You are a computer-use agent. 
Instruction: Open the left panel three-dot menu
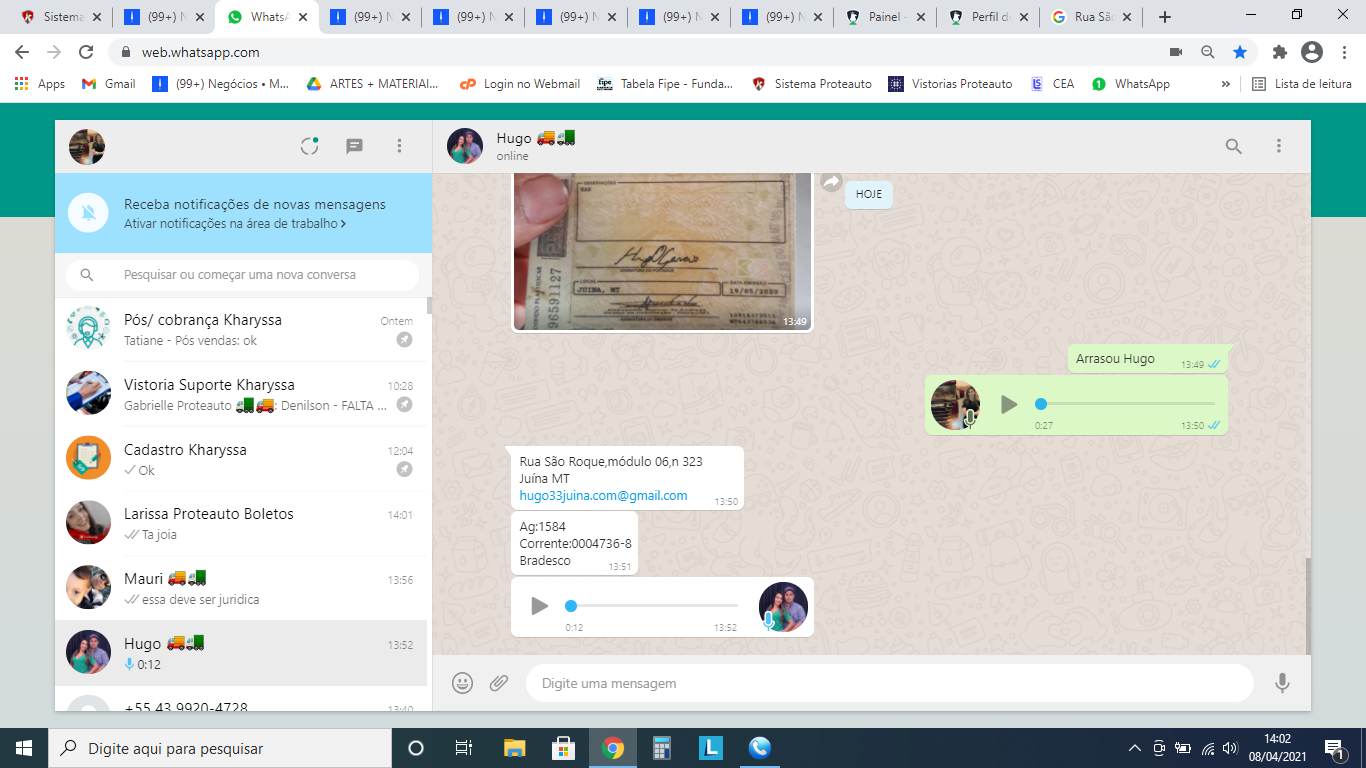click(x=399, y=146)
